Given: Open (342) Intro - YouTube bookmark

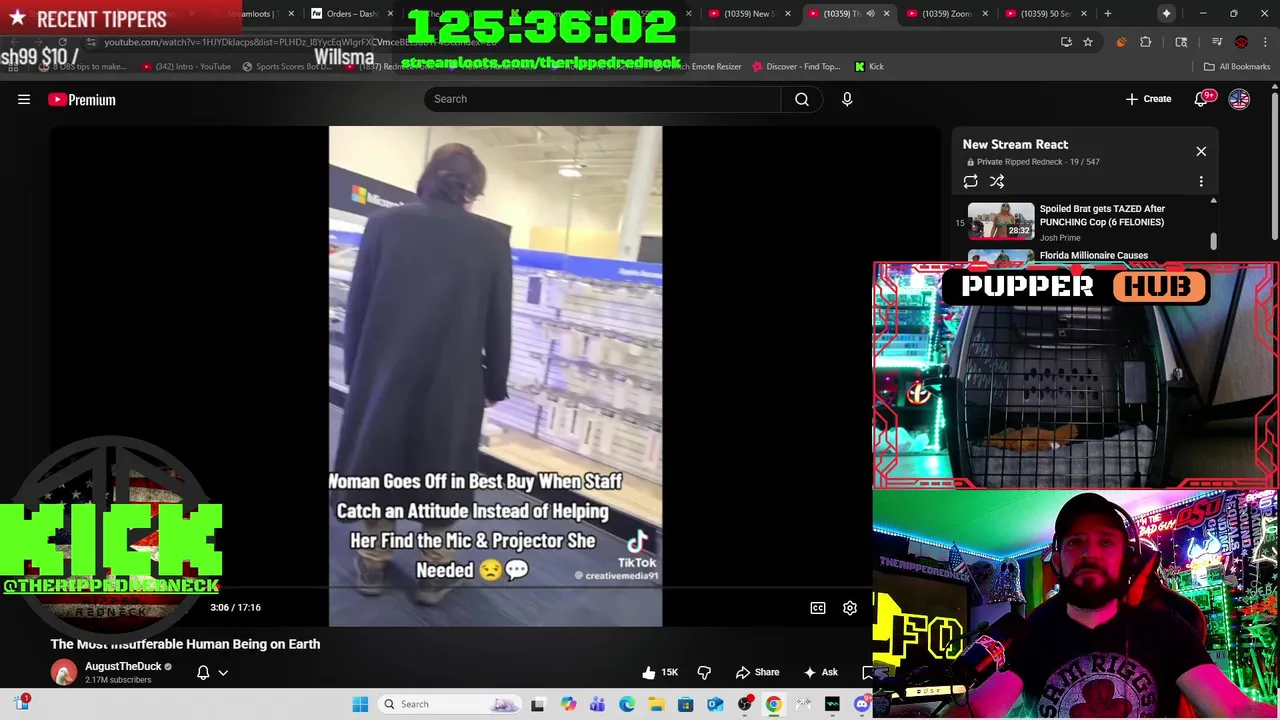Looking at the screenshot, I should point(186,67).
